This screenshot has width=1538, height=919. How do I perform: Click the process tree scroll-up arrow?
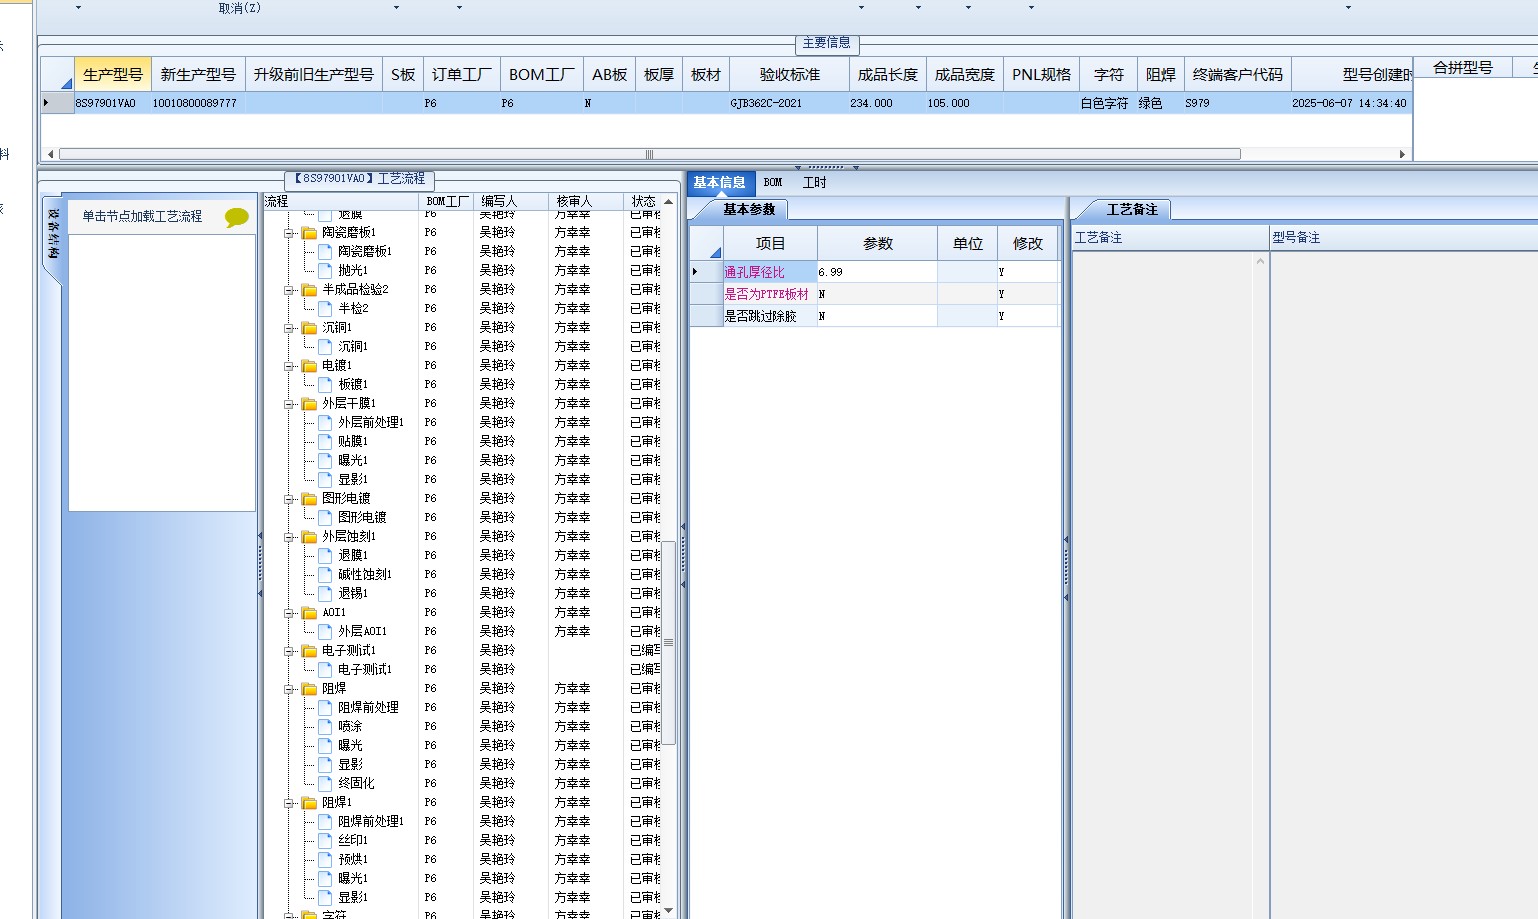(x=669, y=202)
